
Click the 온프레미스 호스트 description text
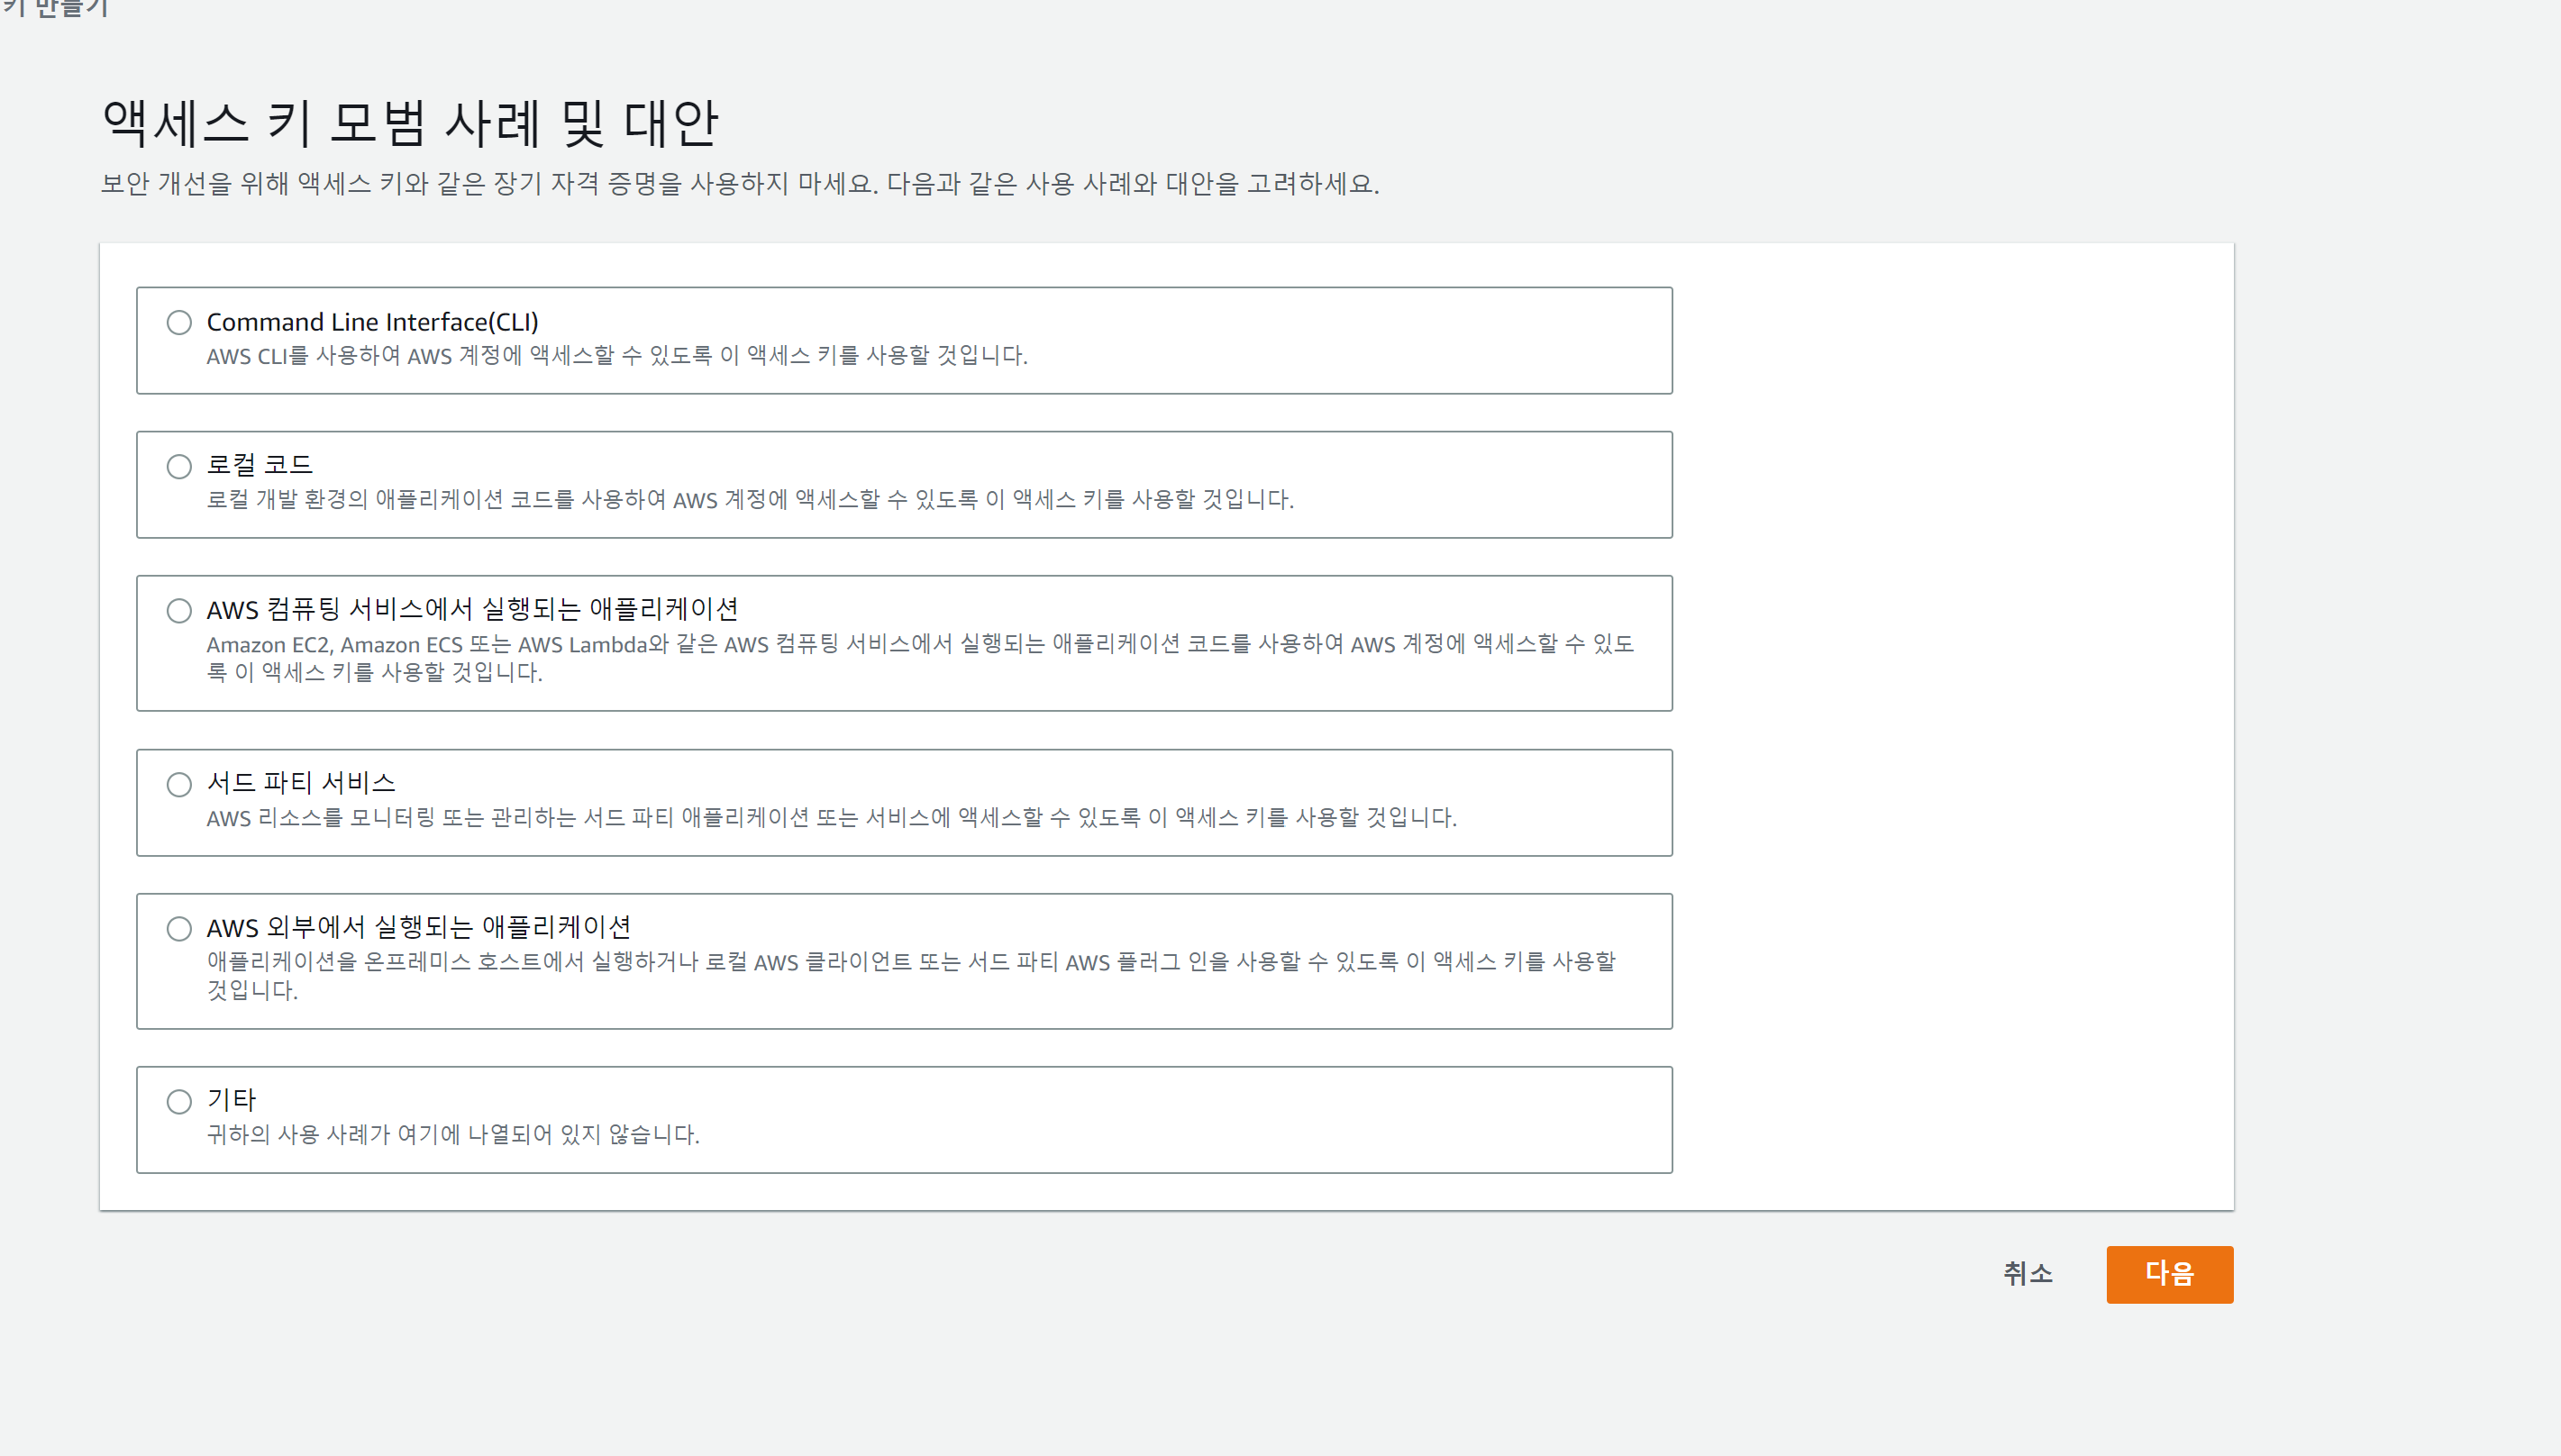(911, 975)
